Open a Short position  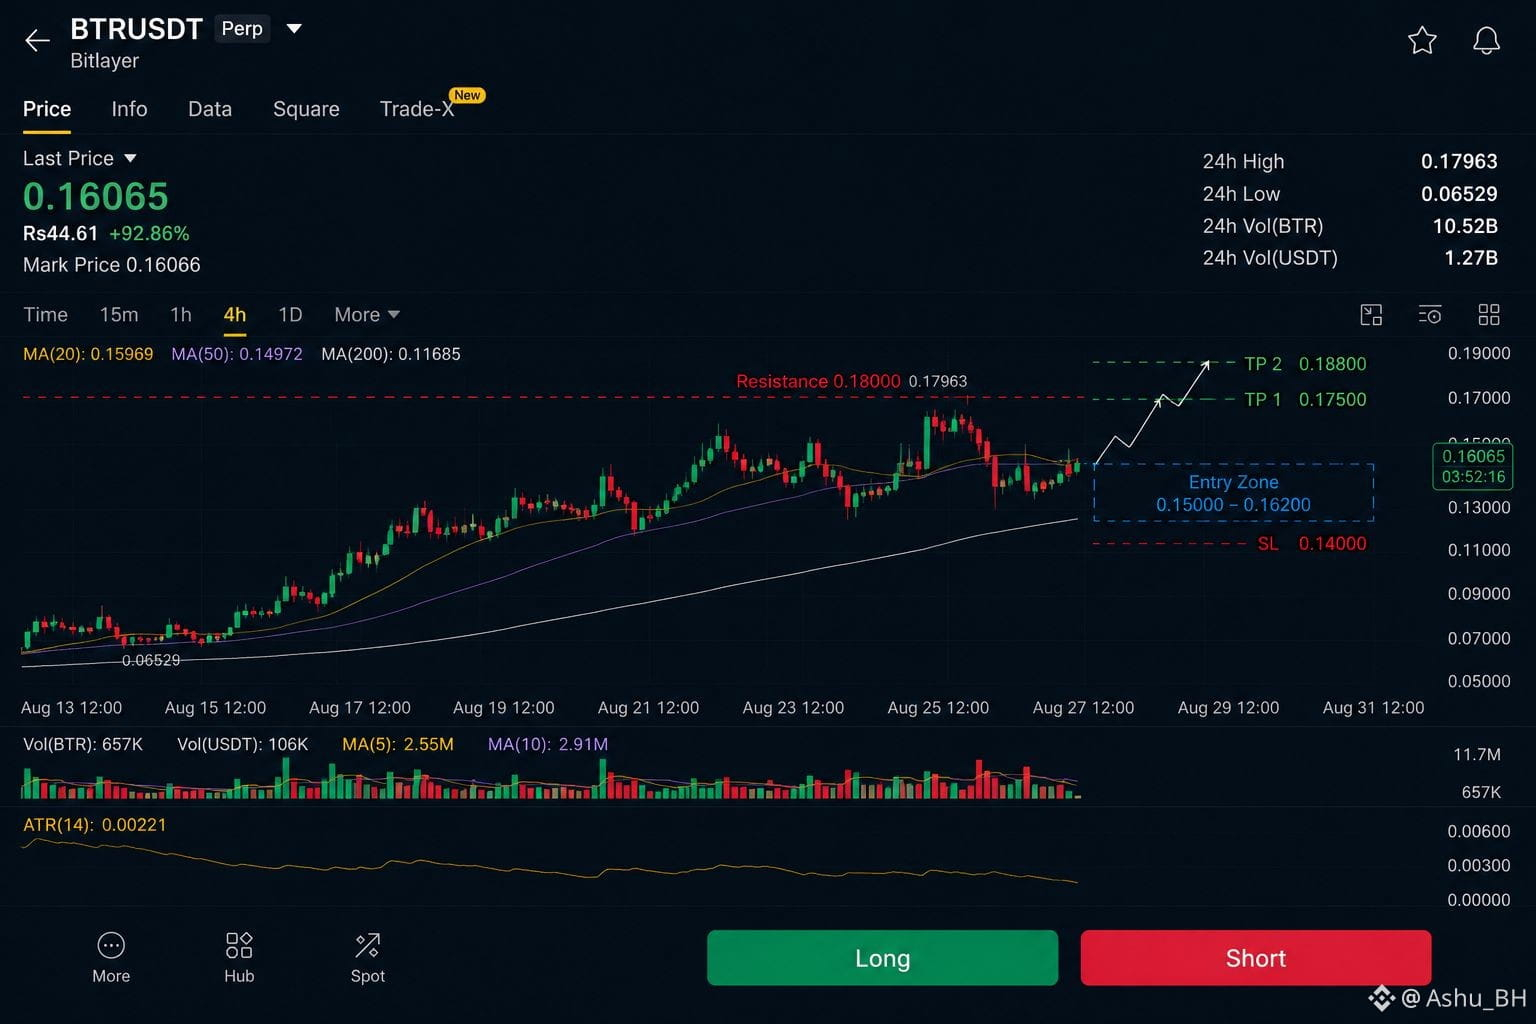tap(1256, 958)
